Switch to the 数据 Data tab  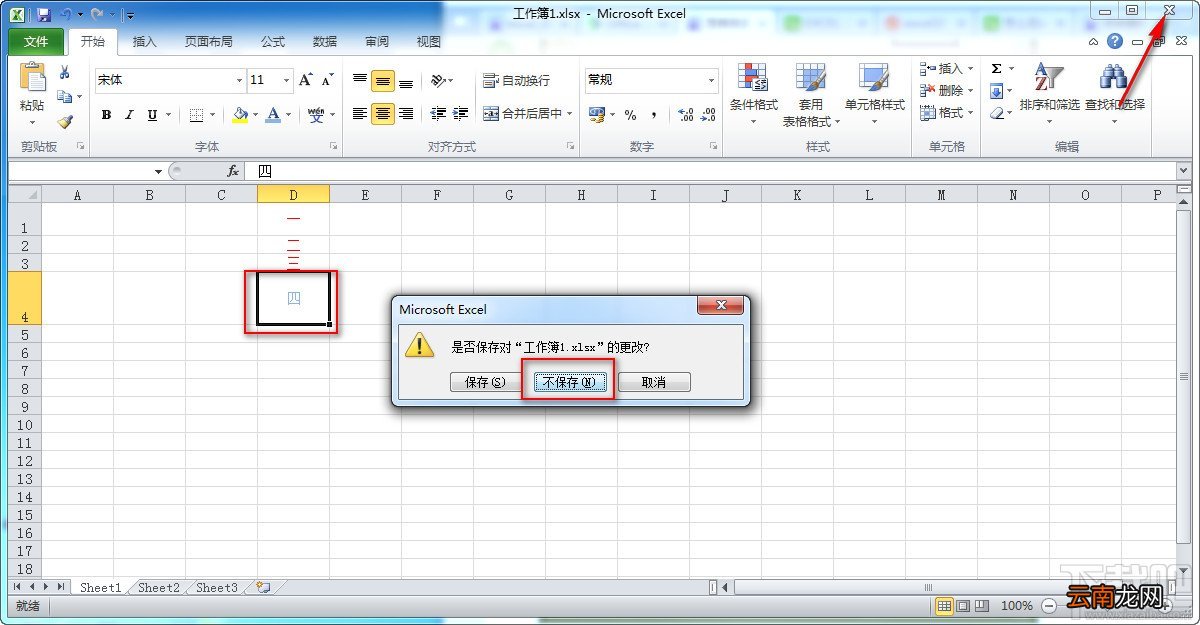point(325,42)
